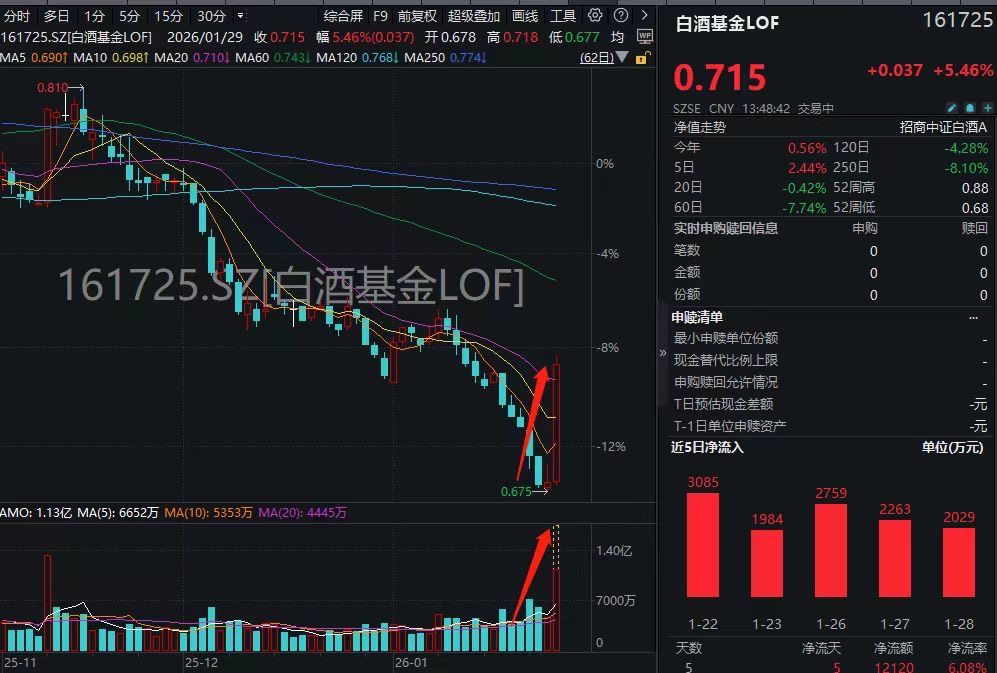Add 白酒基金LOF to watchlist via plus icon

coord(989,108)
